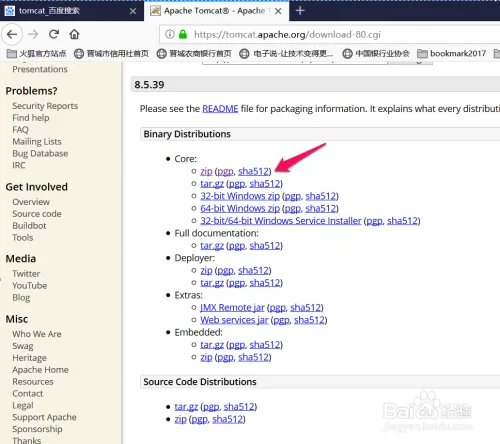Switch to the tomcat Baidu search tab
The width and height of the screenshot is (500, 444).
72,11
